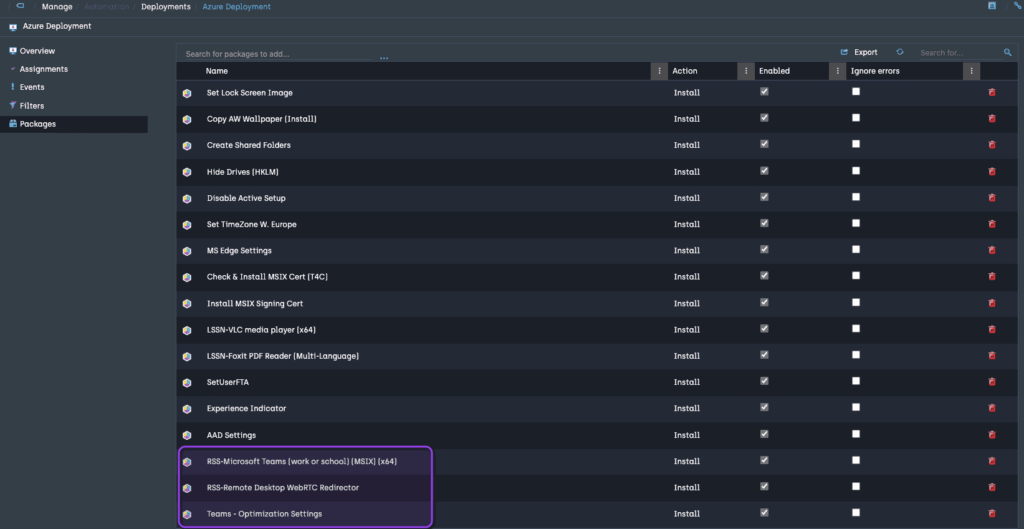Delete the Hide Drives (HKLM) package
This screenshot has height=529, width=1024.
click(x=992, y=171)
